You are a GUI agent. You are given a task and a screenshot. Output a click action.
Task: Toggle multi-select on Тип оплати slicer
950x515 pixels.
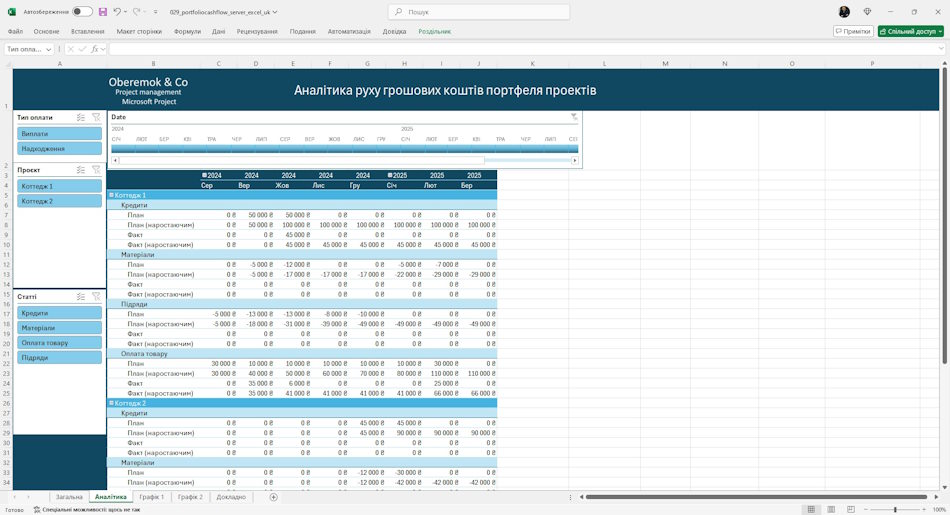coord(81,118)
